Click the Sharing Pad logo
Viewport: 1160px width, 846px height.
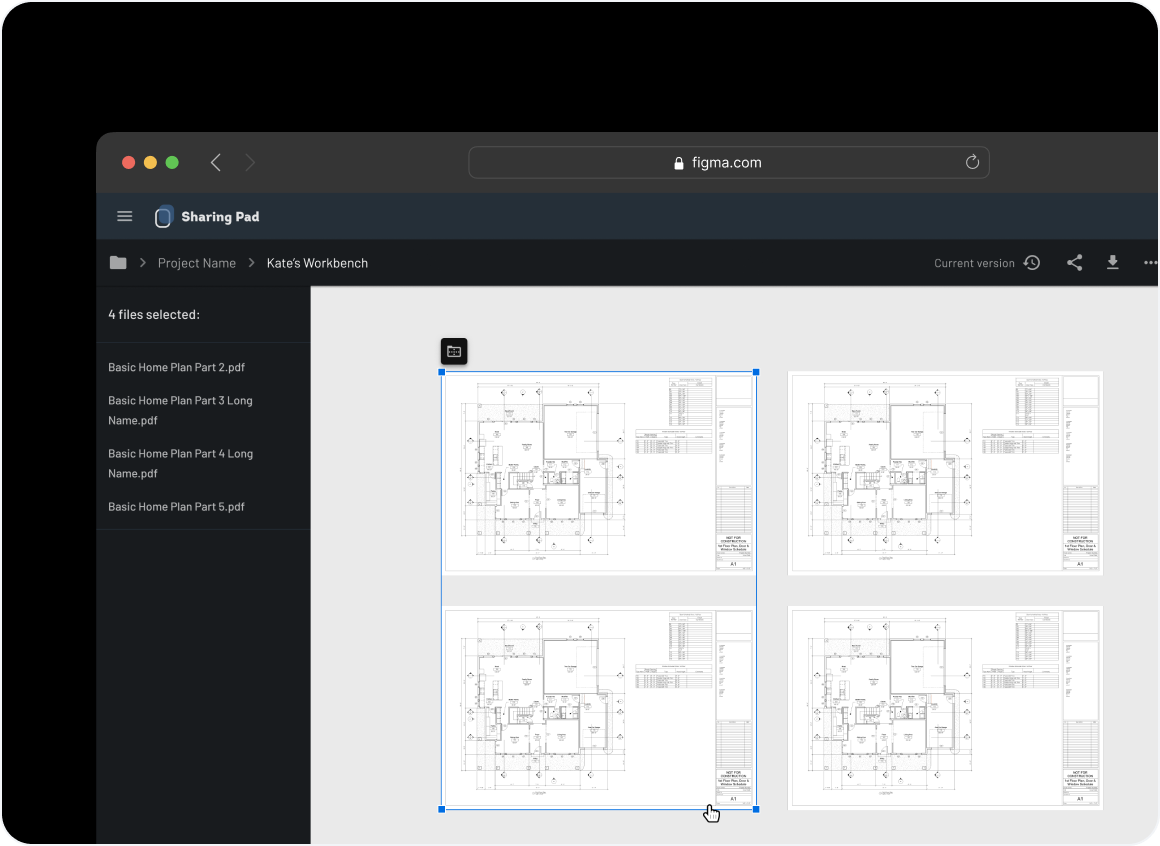click(162, 216)
